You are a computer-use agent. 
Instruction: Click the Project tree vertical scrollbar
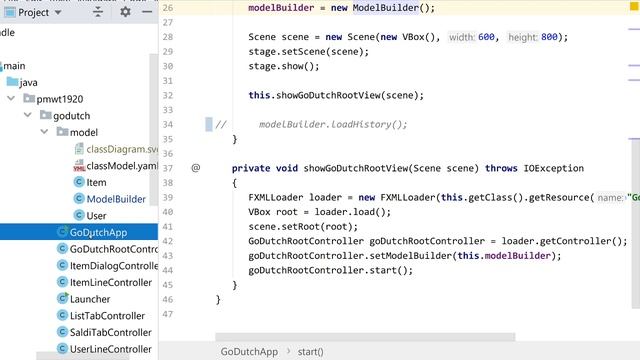click(153, 131)
